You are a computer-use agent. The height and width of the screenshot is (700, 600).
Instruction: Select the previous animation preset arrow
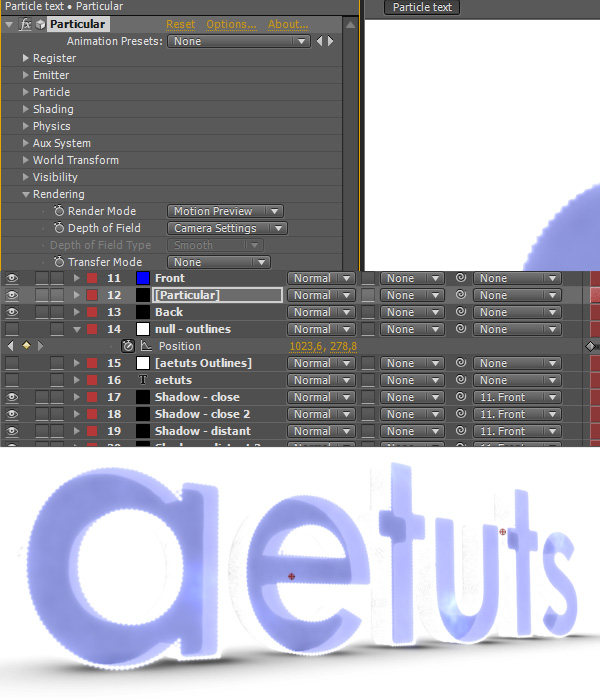tap(320, 41)
